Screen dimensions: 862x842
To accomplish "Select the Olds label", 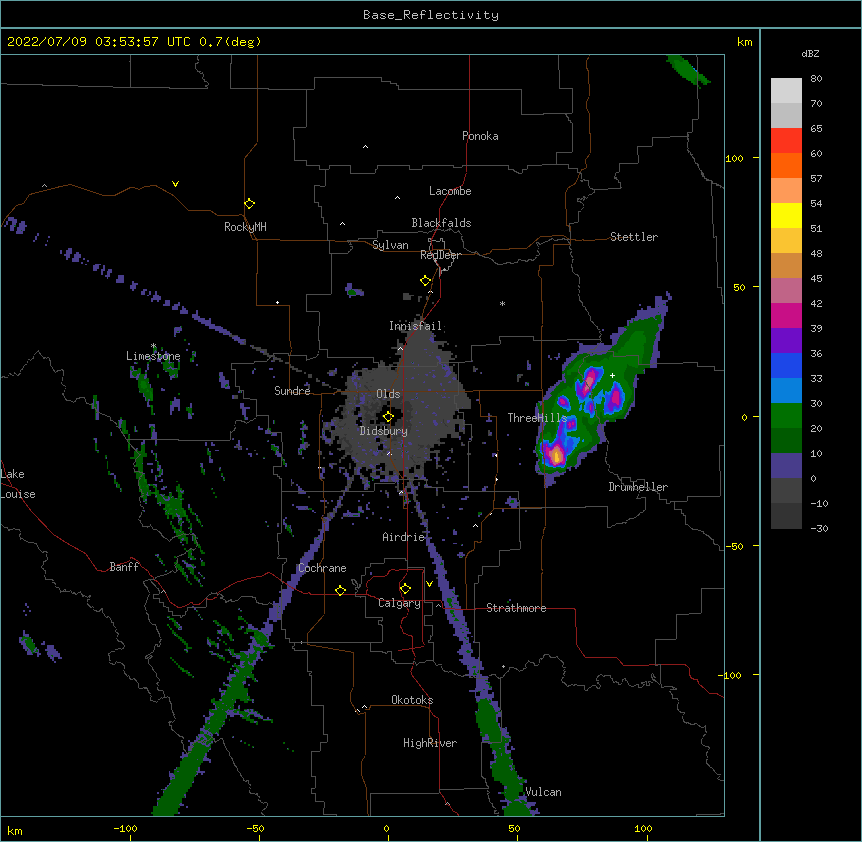I will tap(388, 394).
